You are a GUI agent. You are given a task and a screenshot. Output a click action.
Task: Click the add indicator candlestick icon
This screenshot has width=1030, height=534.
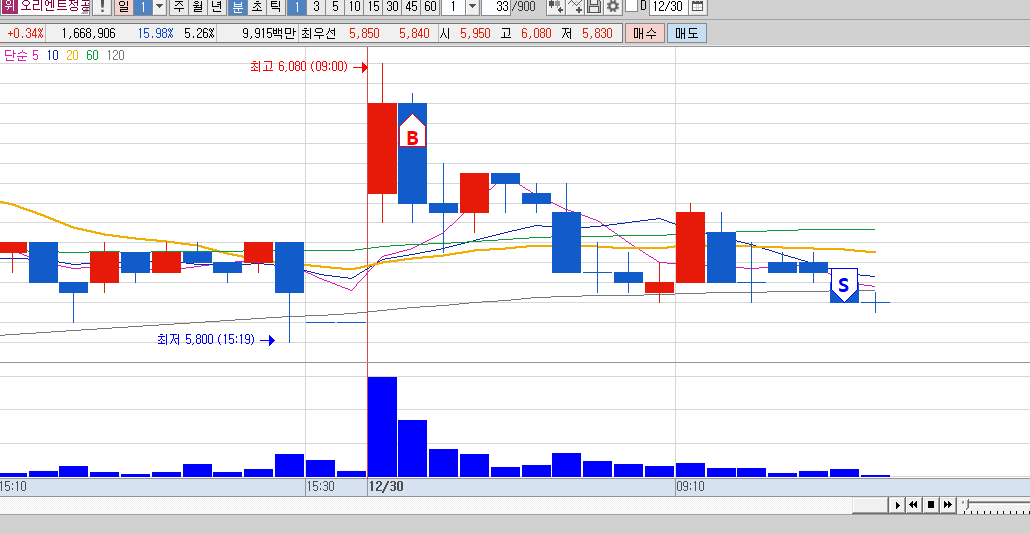(x=556, y=7)
